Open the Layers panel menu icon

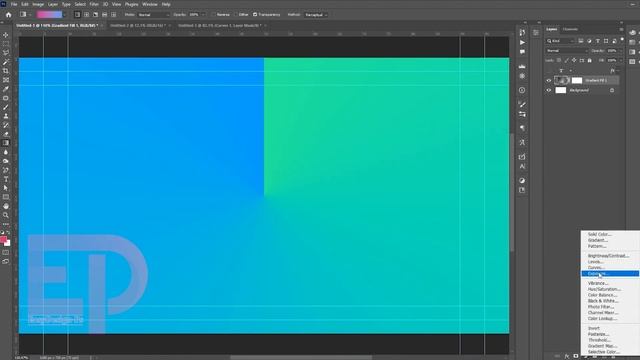(621, 29)
